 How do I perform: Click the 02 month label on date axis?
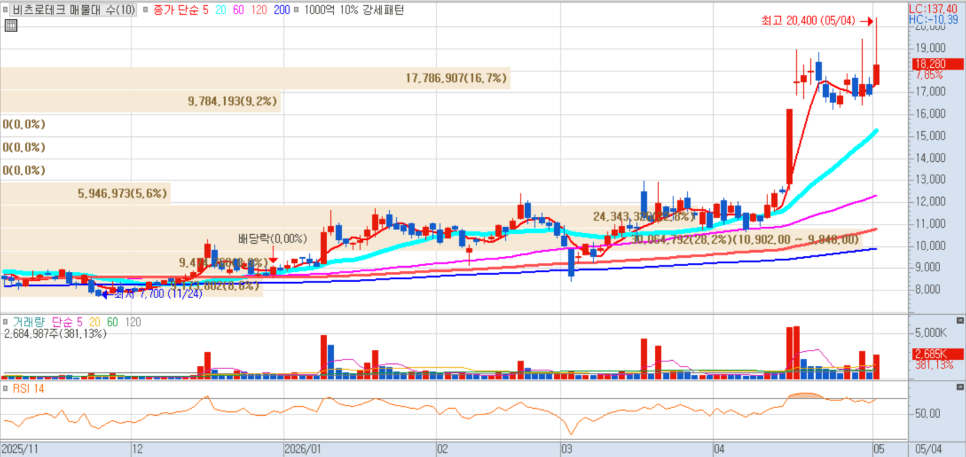442,449
